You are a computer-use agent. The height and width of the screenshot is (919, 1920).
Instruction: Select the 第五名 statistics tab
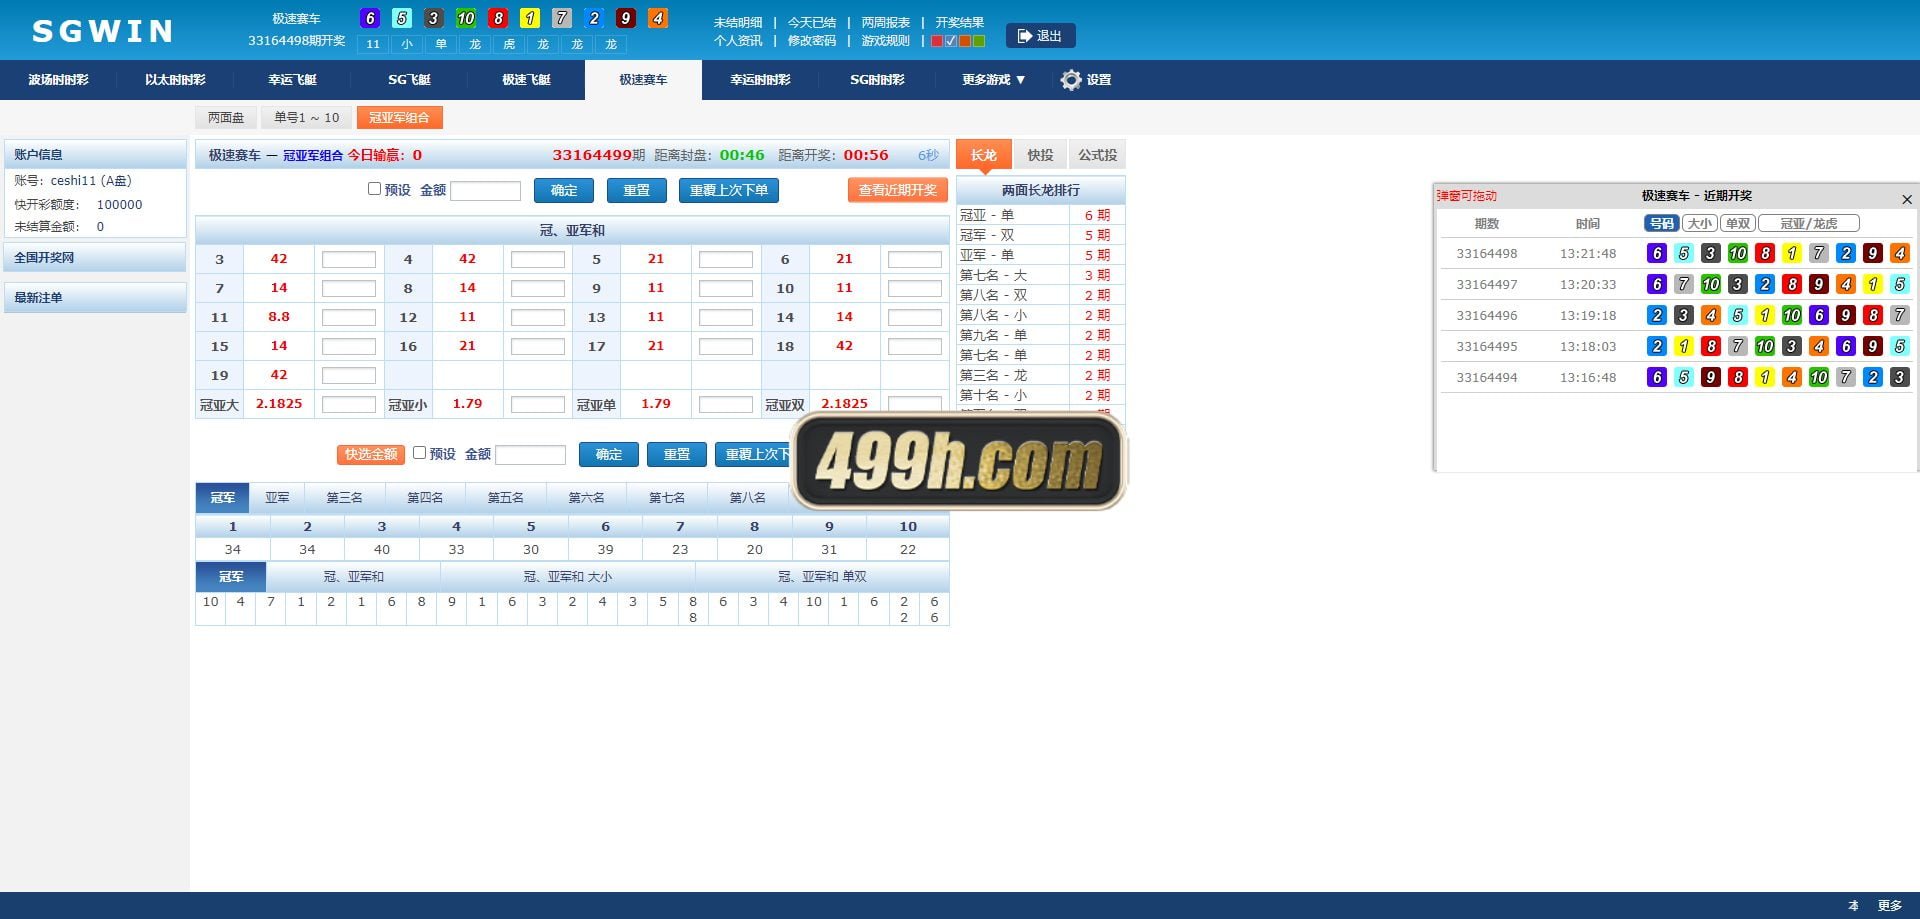[x=505, y=497]
